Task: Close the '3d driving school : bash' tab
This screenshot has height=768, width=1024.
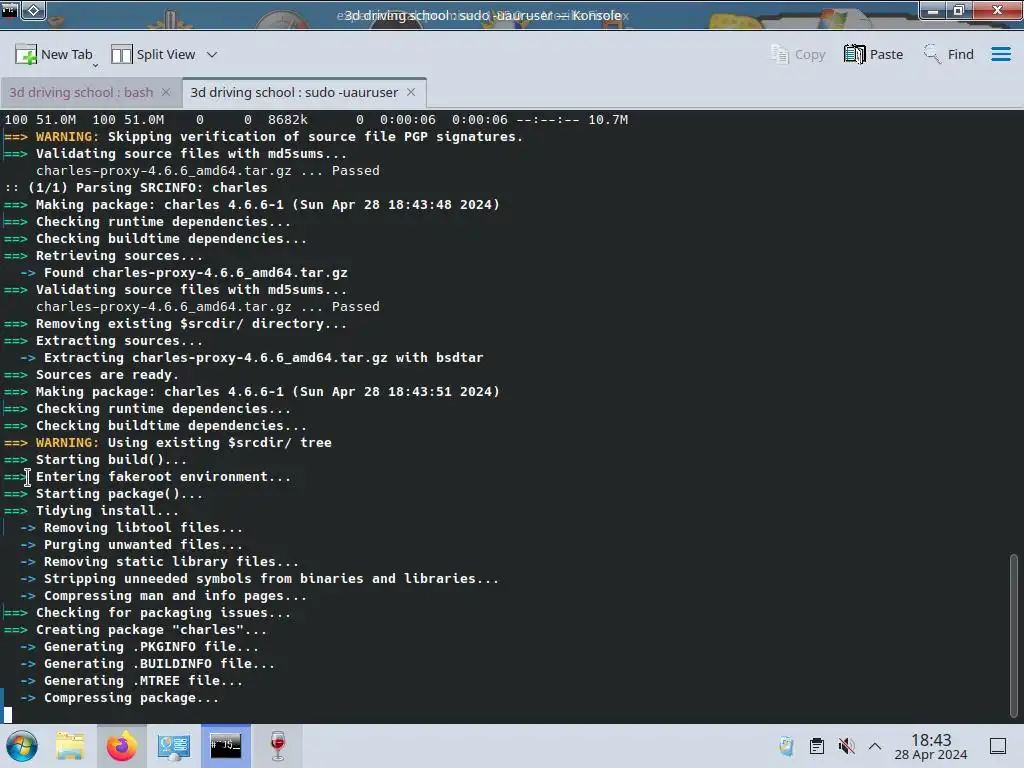Action: tap(166, 92)
